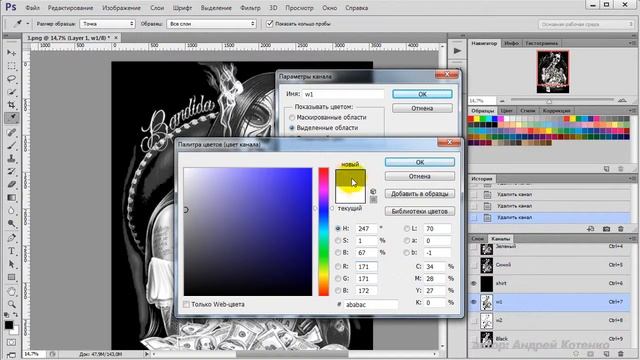Click Отмена in Параметры канала dialog
This screenshot has width=640, height=360.
(422, 108)
